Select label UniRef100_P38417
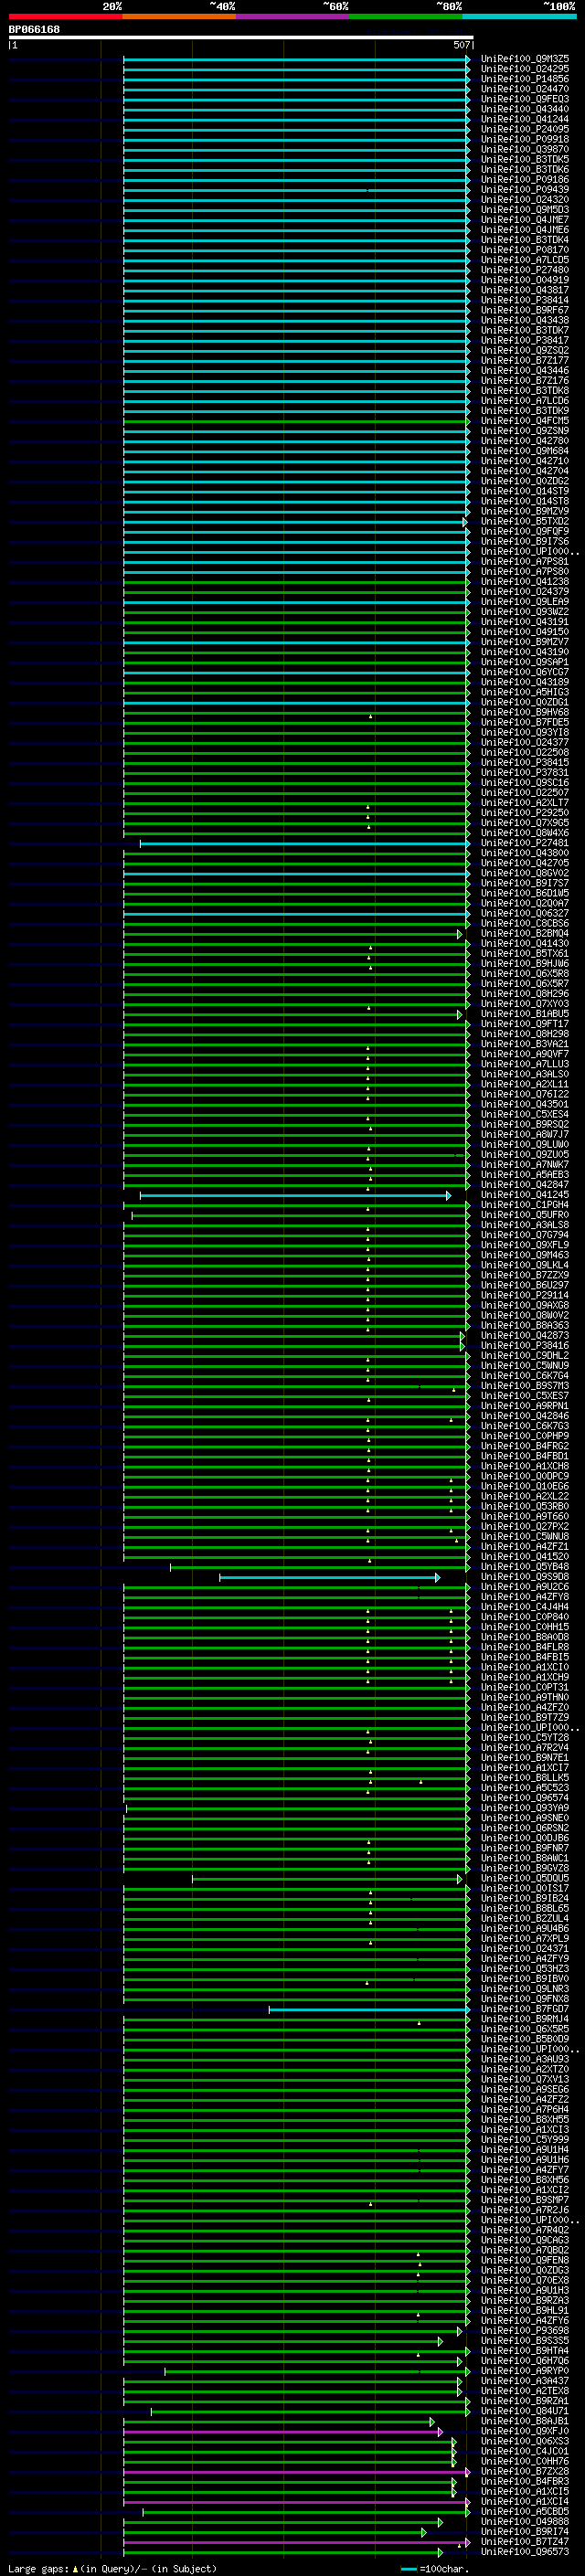Image resolution: width=585 pixels, height=2576 pixels. (525, 340)
